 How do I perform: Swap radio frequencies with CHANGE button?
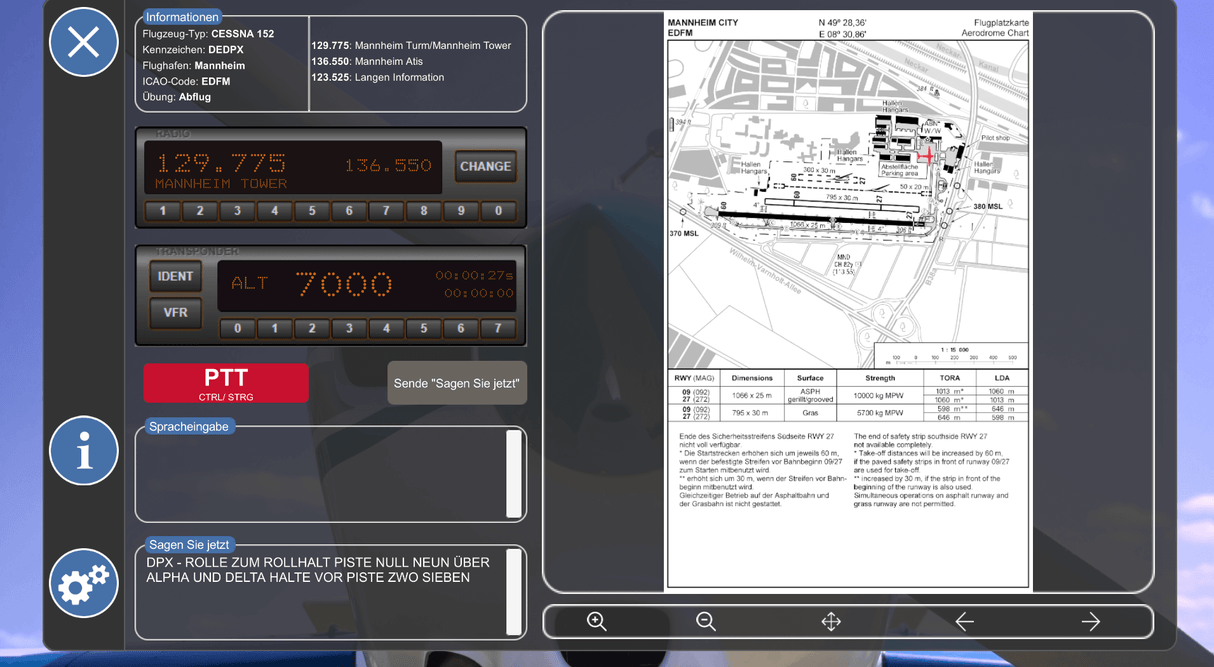coord(485,167)
